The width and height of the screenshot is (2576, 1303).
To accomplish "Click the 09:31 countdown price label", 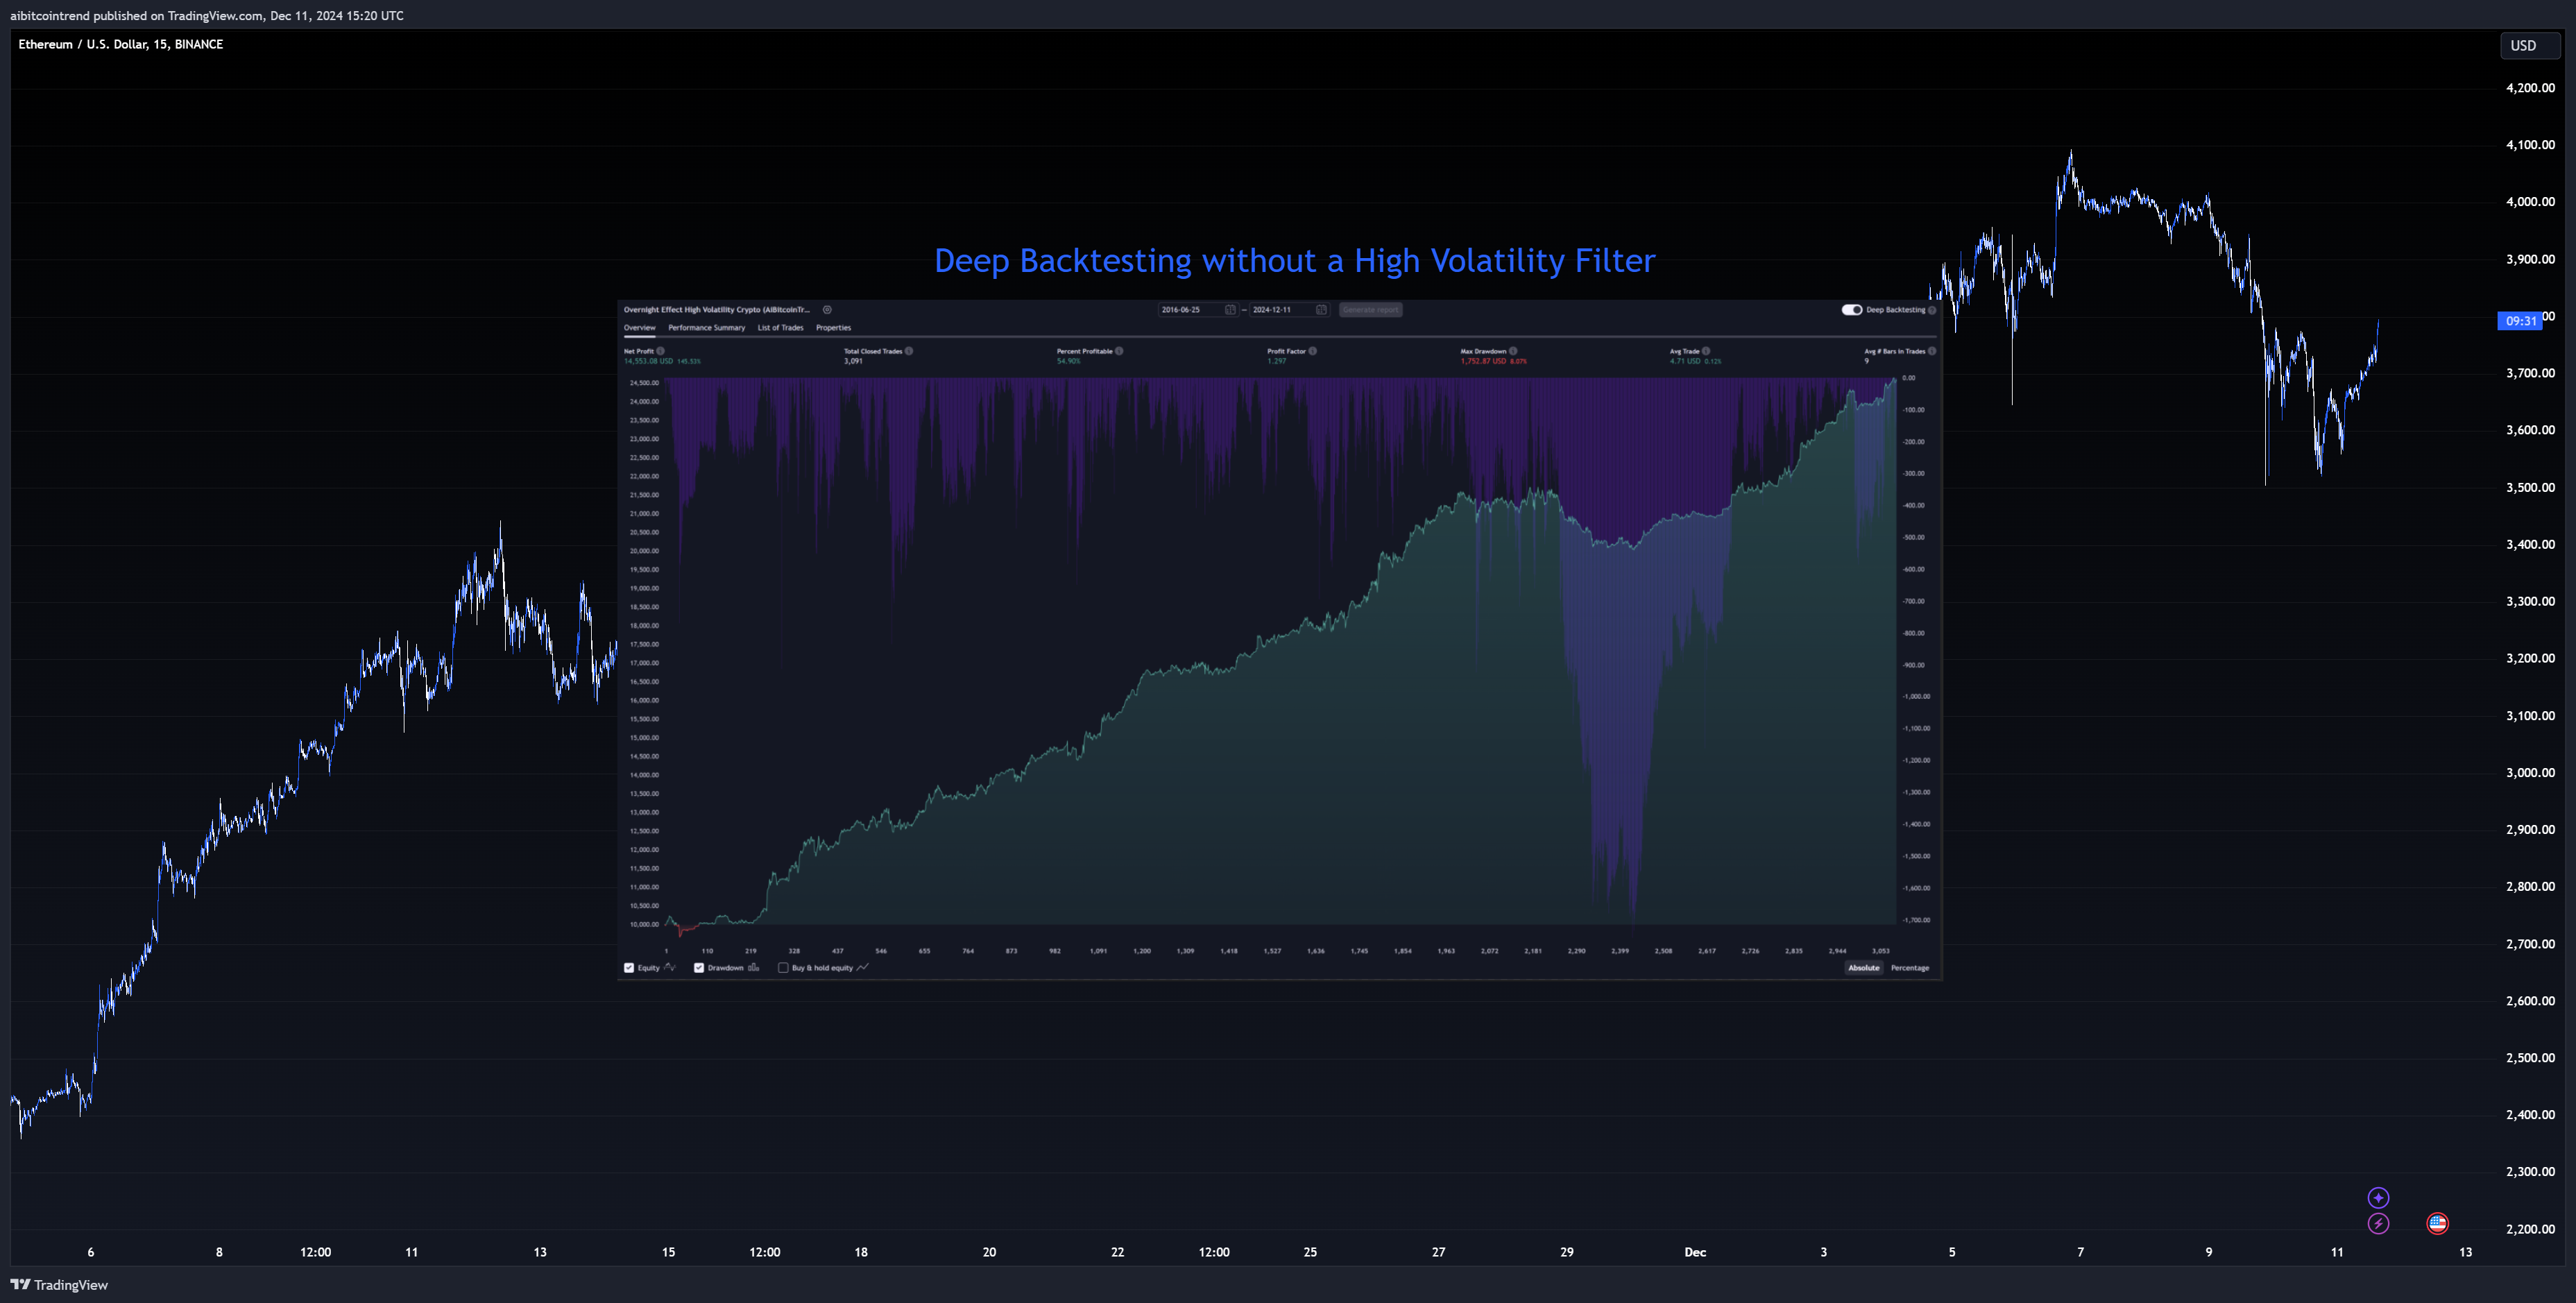I will tap(2521, 321).
